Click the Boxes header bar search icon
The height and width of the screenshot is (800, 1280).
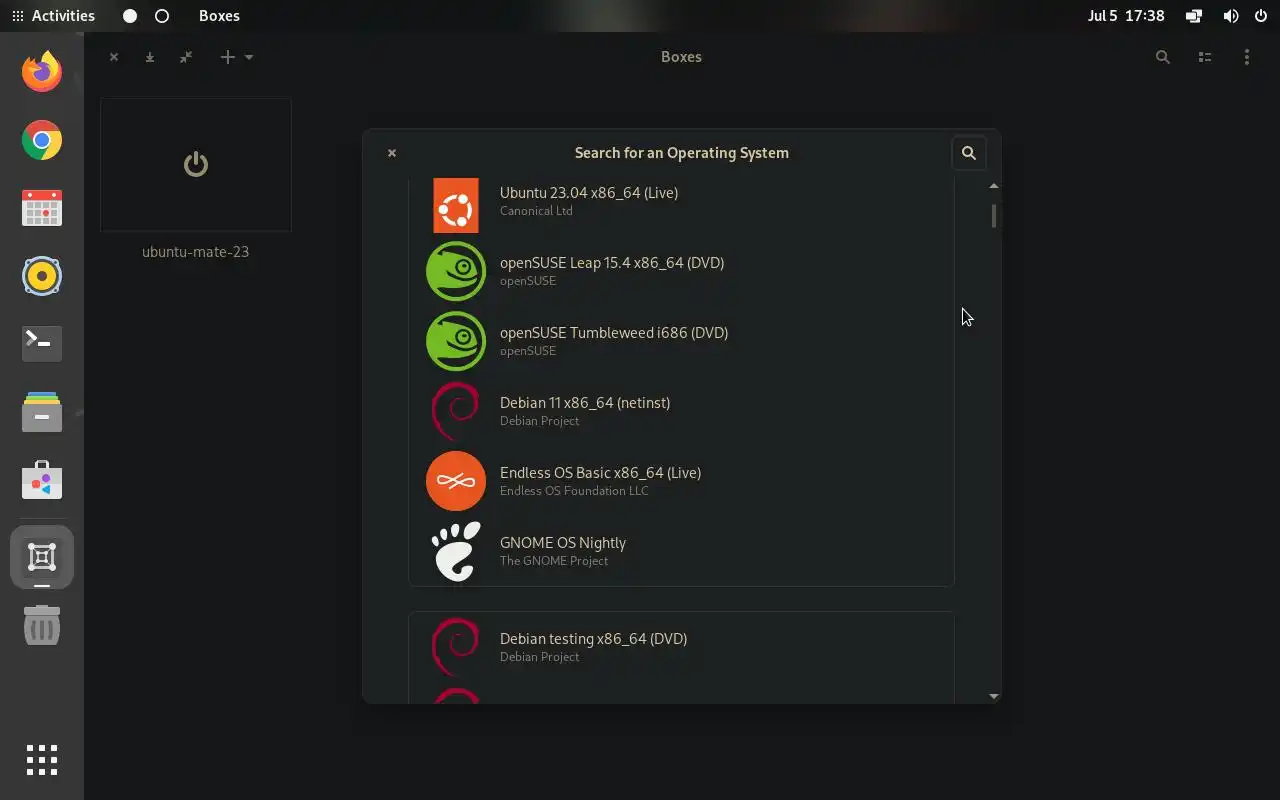pos(1162,57)
